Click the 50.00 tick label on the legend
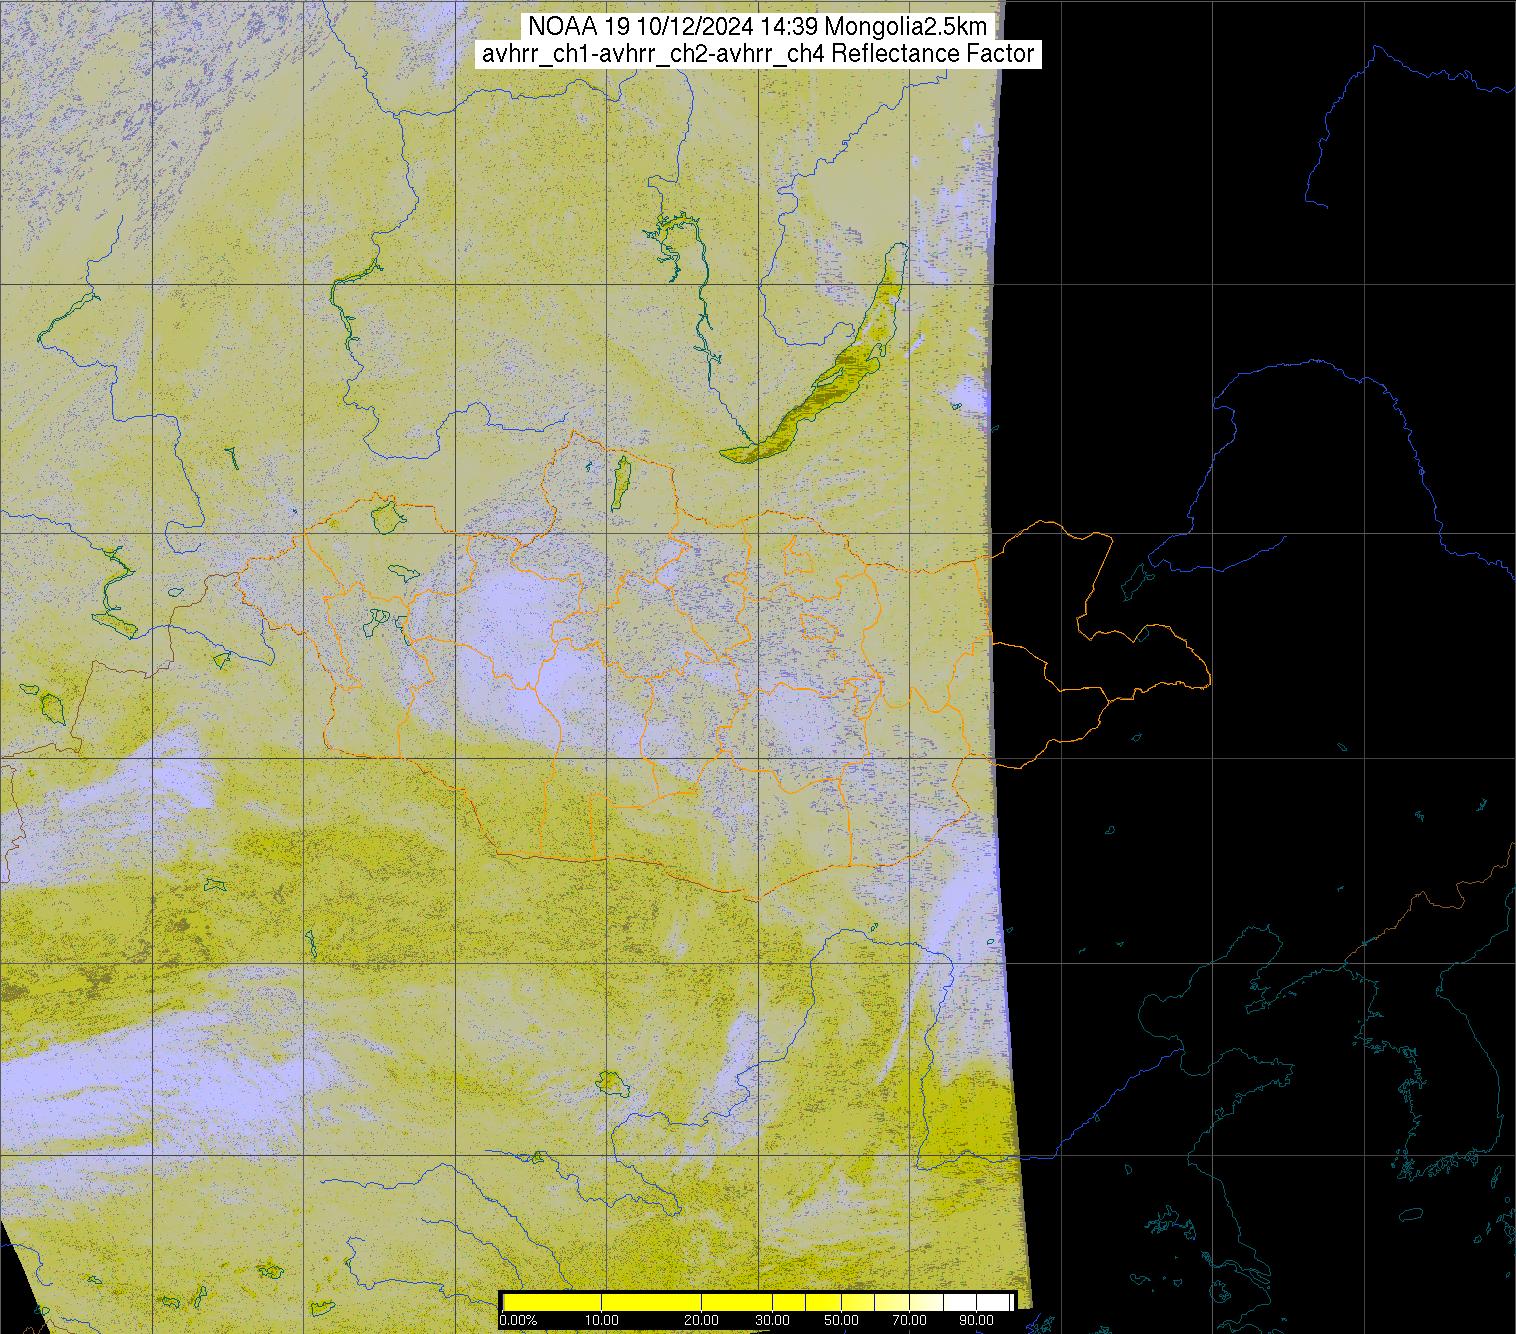 842,1321
